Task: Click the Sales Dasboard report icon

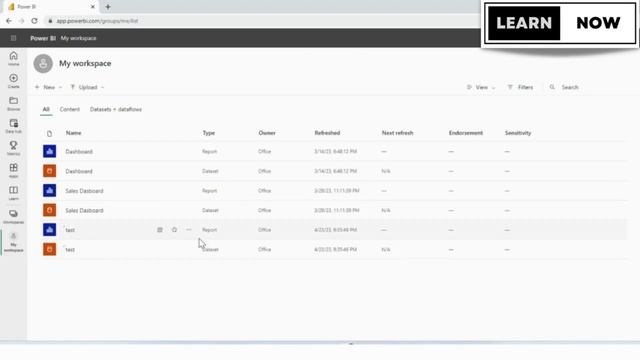Action: [49, 191]
